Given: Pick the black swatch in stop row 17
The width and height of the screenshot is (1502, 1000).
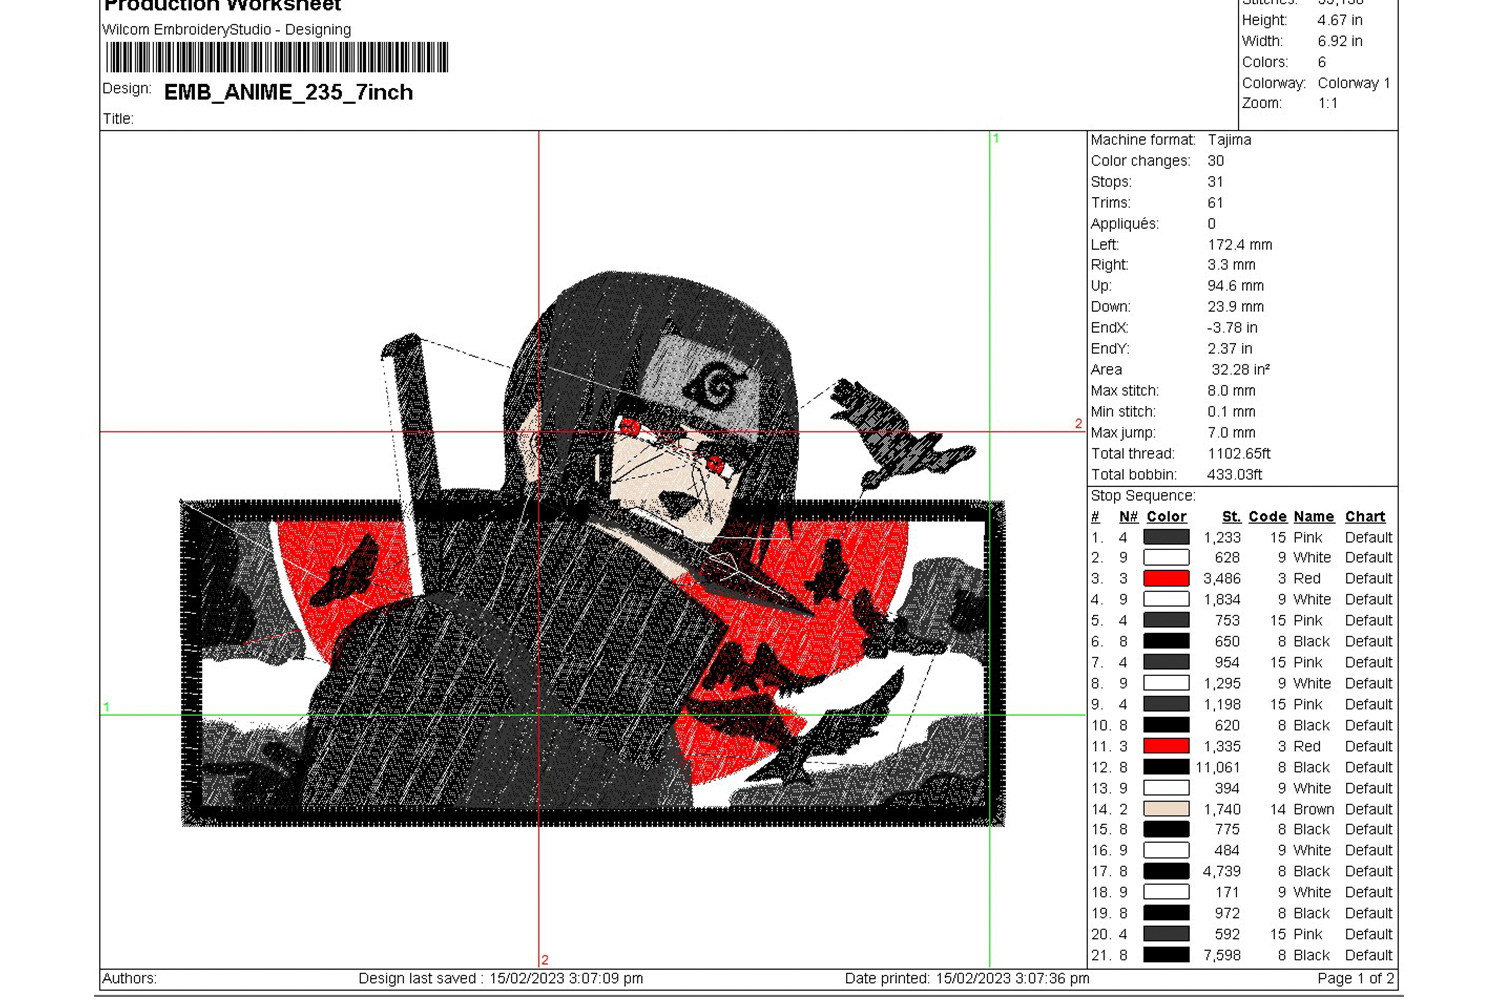Looking at the screenshot, I should tap(1166, 871).
